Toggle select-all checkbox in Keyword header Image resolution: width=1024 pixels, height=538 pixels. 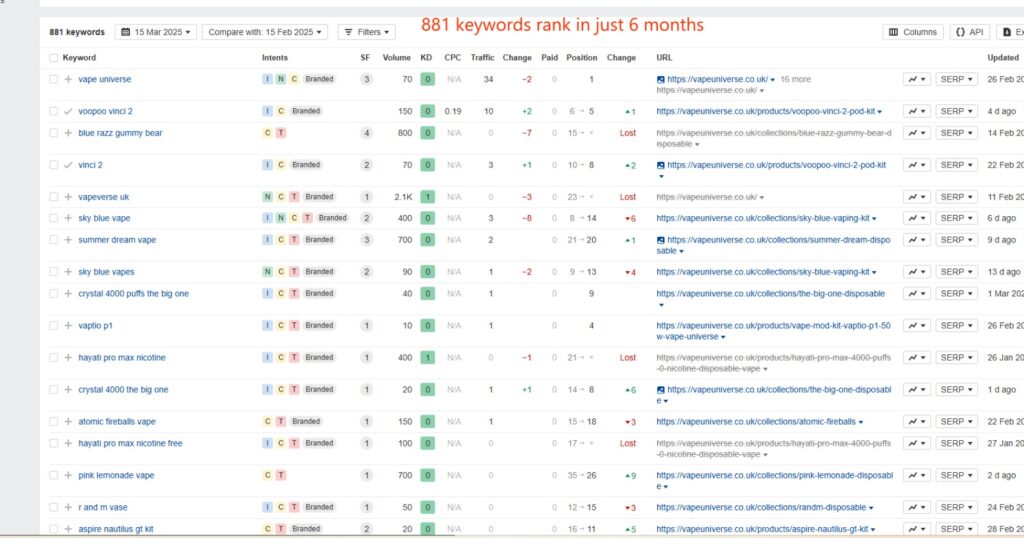[54, 57]
